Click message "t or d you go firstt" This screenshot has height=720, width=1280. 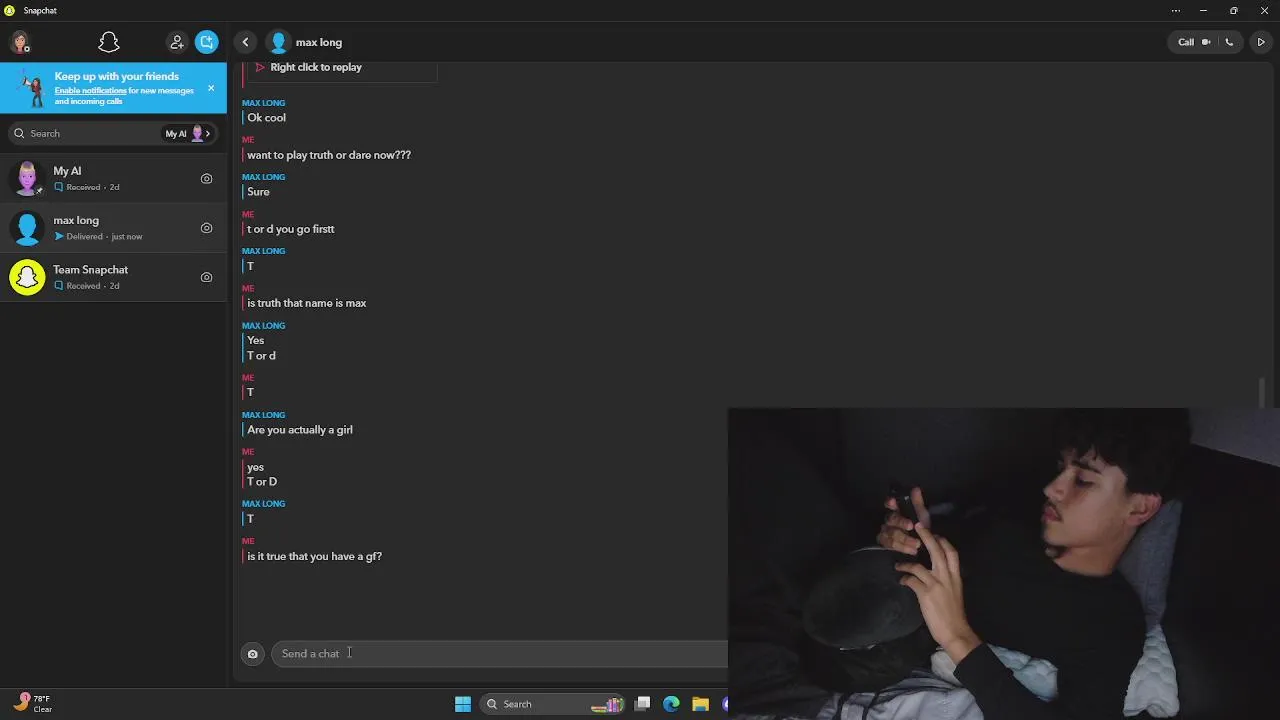point(291,229)
